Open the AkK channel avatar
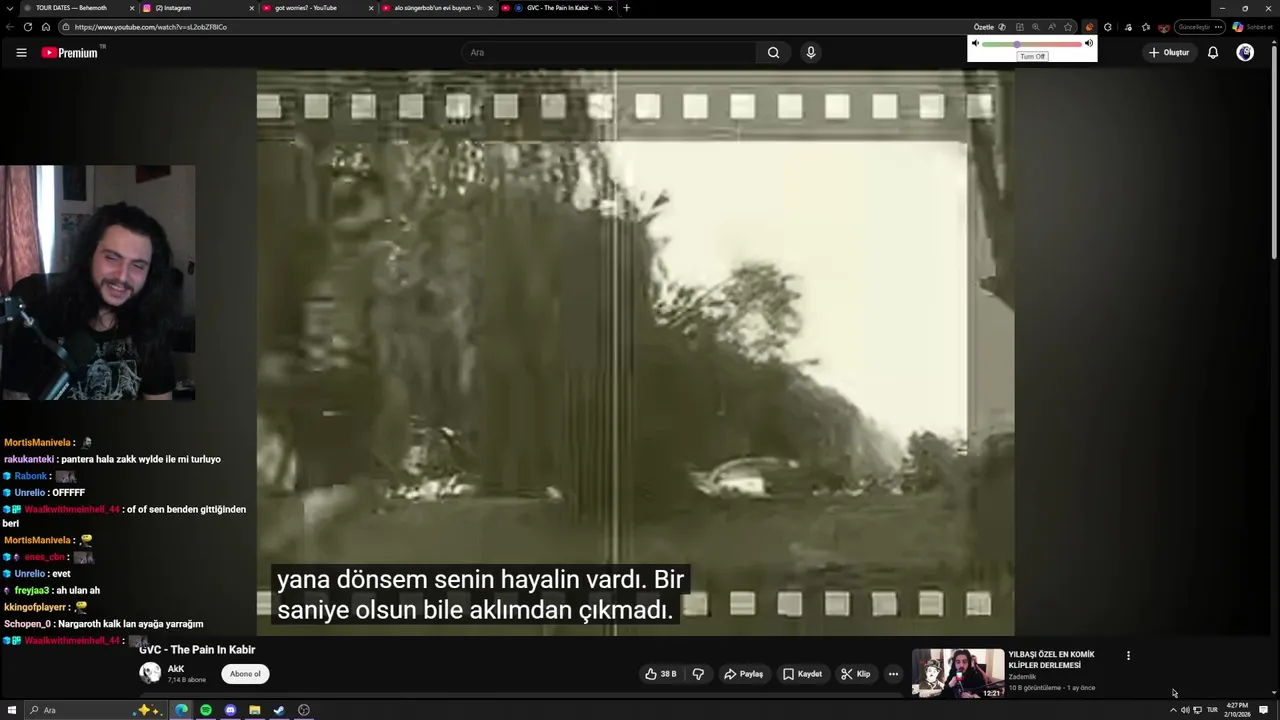 (x=150, y=673)
